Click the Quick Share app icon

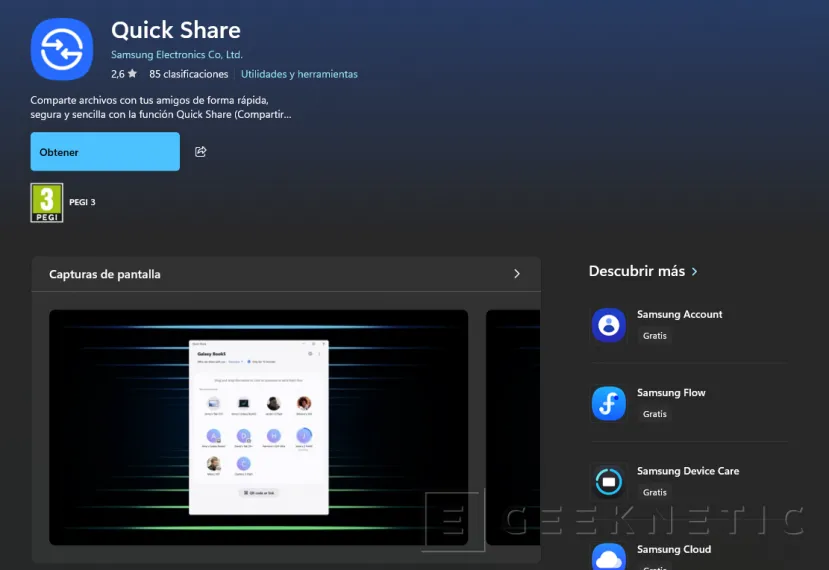62,49
